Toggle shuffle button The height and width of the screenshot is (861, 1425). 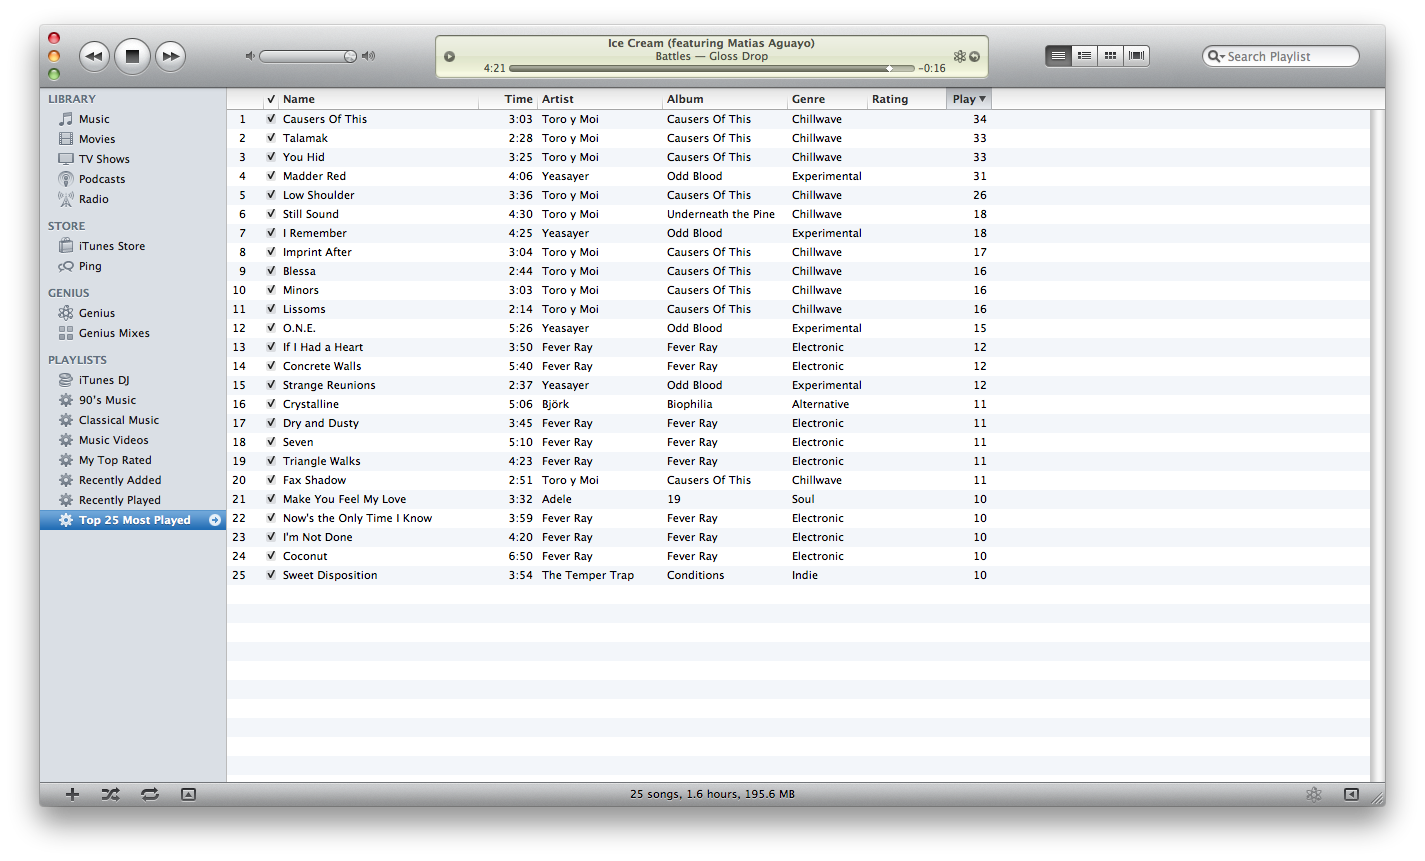pos(110,794)
